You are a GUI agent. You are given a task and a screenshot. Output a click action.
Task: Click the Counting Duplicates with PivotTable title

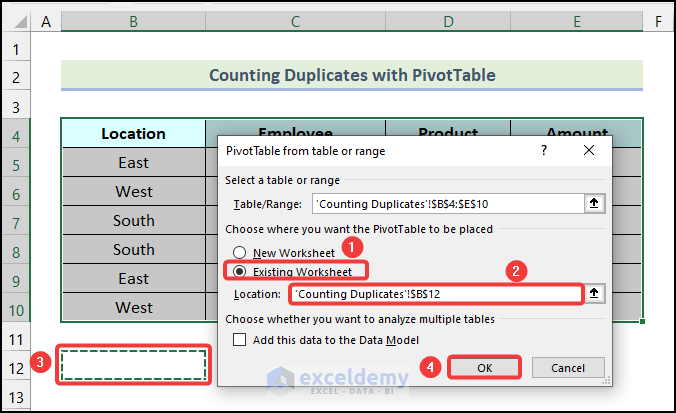(352, 75)
